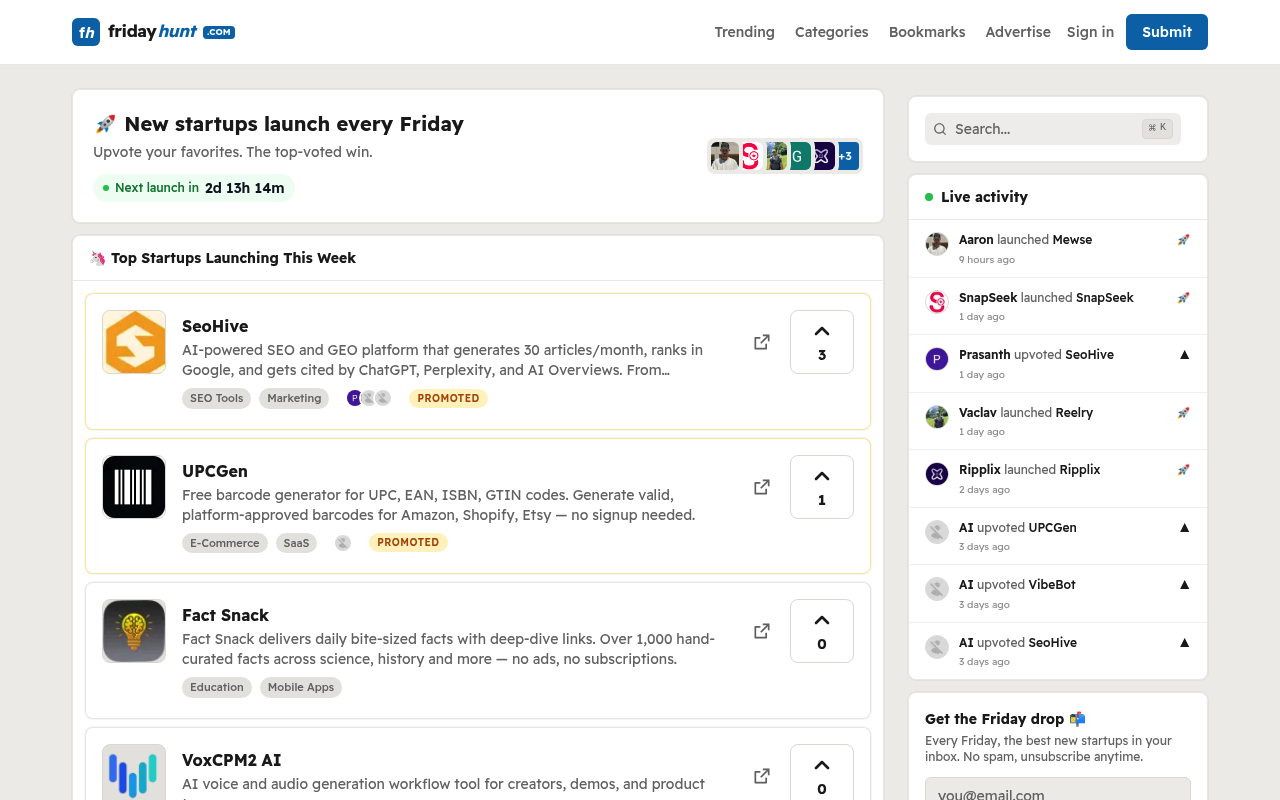The height and width of the screenshot is (800, 1280).
Task: Upvote Fact Snack with 0 votes
Action: pos(822,631)
